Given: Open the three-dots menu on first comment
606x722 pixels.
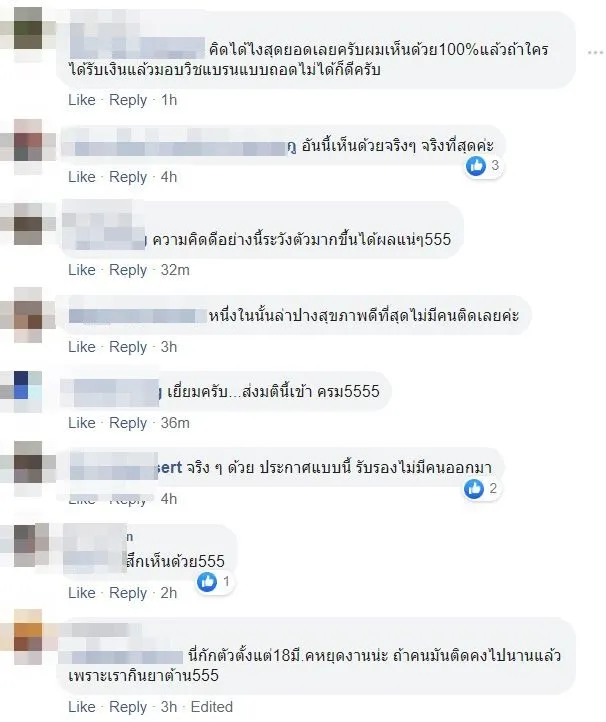Looking at the screenshot, I should click(596, 52).
